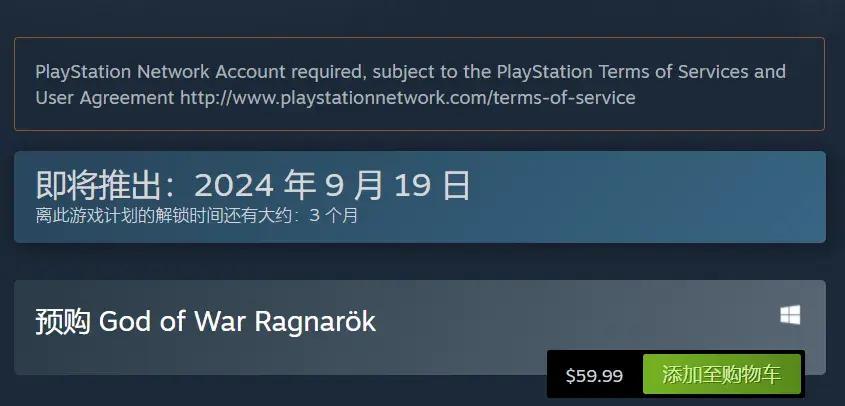
Task: Click the PlayStation Network Account required notice
Action: [411, 85]
